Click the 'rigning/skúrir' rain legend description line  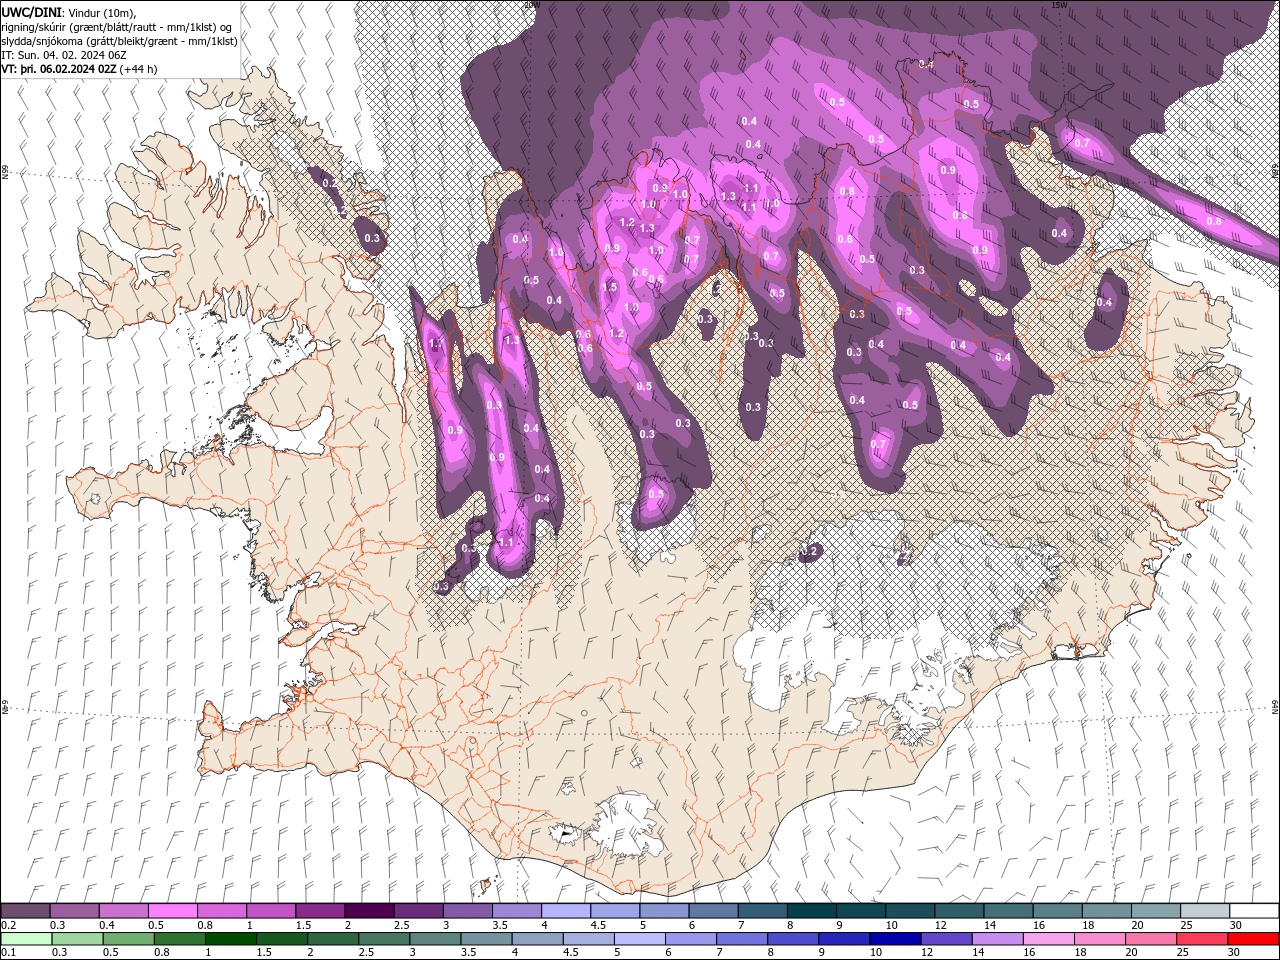pos(118,27)
